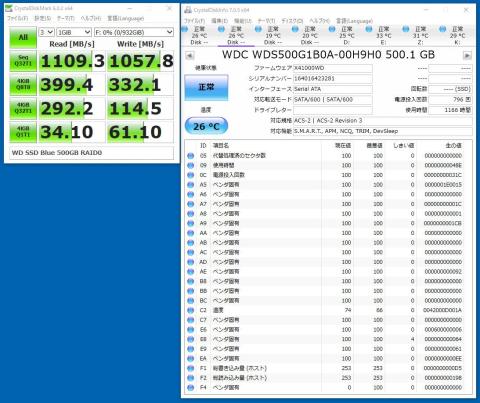
Task: Click the status icon of row AB
Action: 191,243
